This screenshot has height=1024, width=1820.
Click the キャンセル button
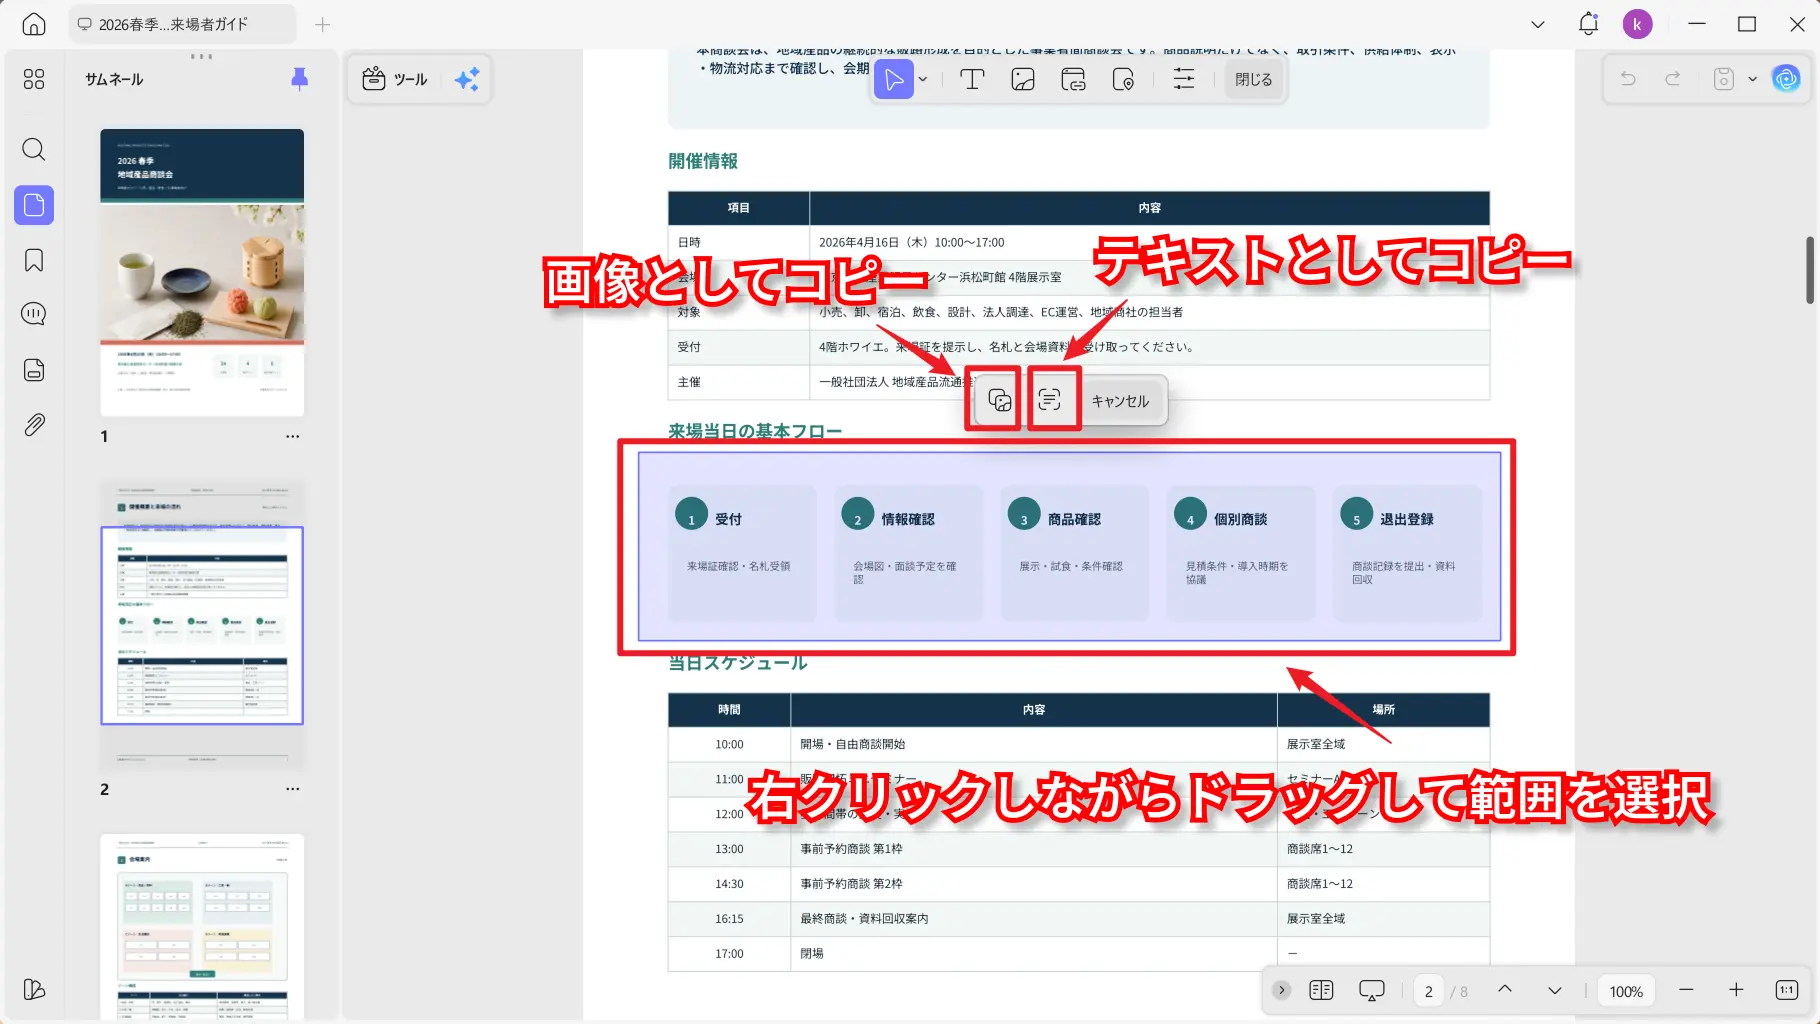click(1120, 401)
